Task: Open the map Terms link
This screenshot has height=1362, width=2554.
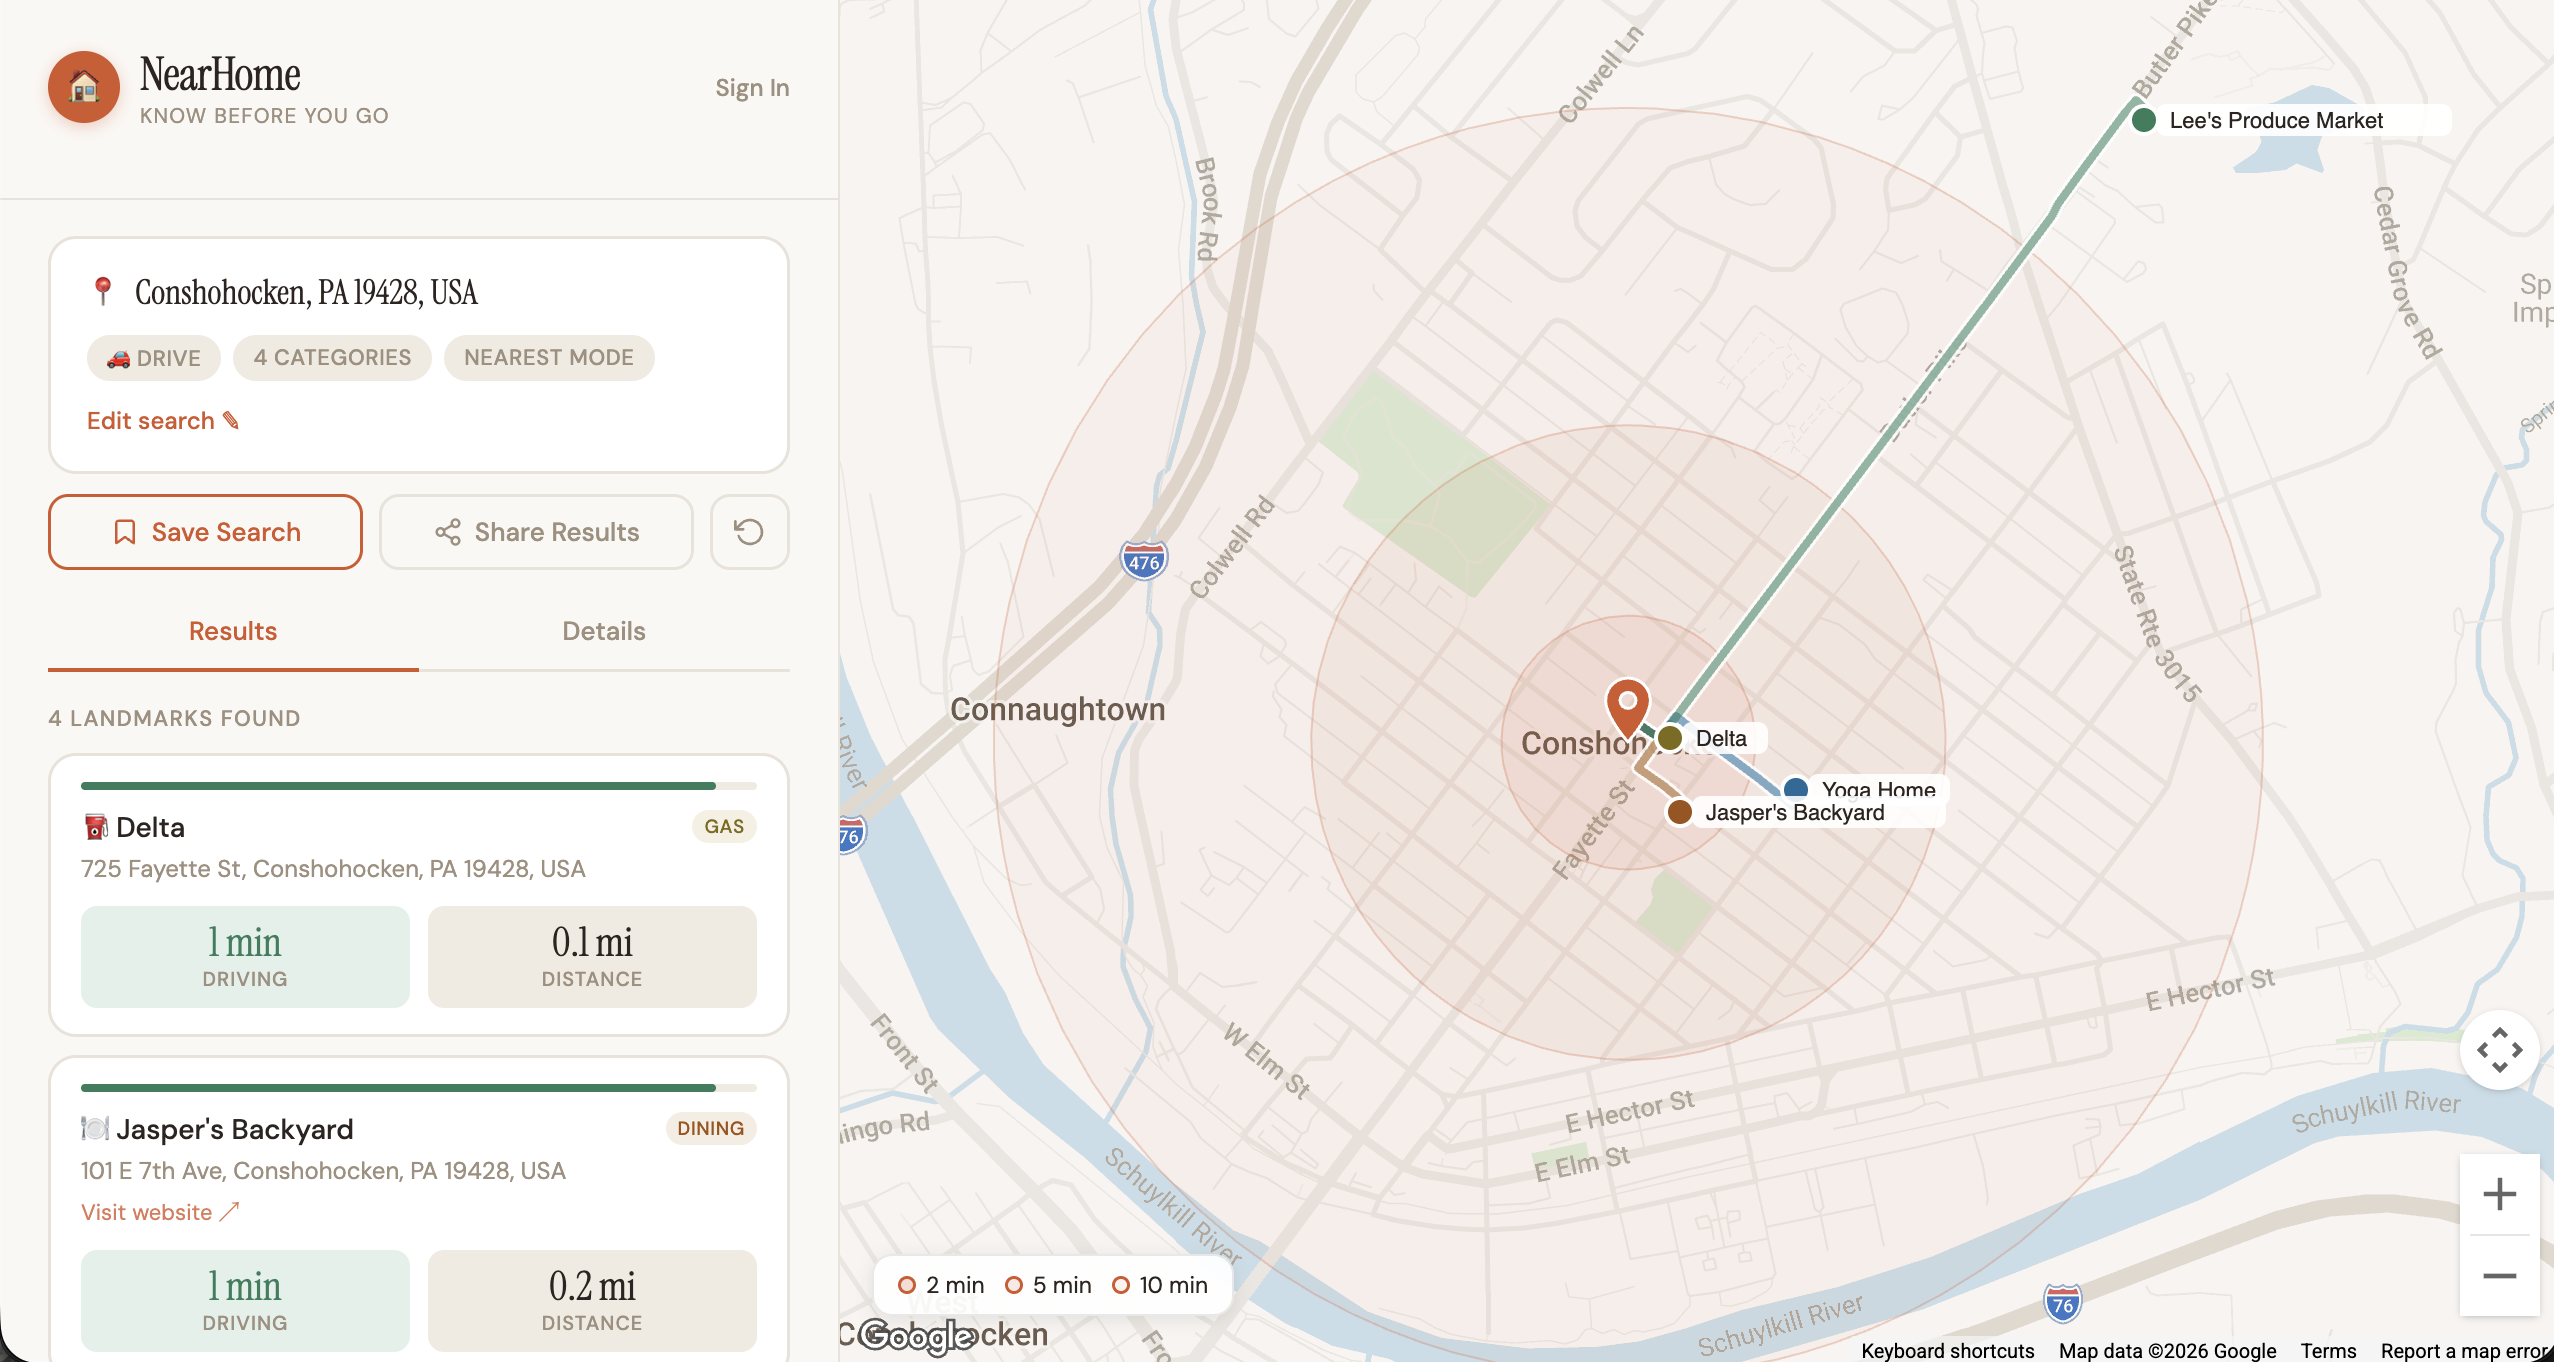Action: [x=2328, y=1350]
